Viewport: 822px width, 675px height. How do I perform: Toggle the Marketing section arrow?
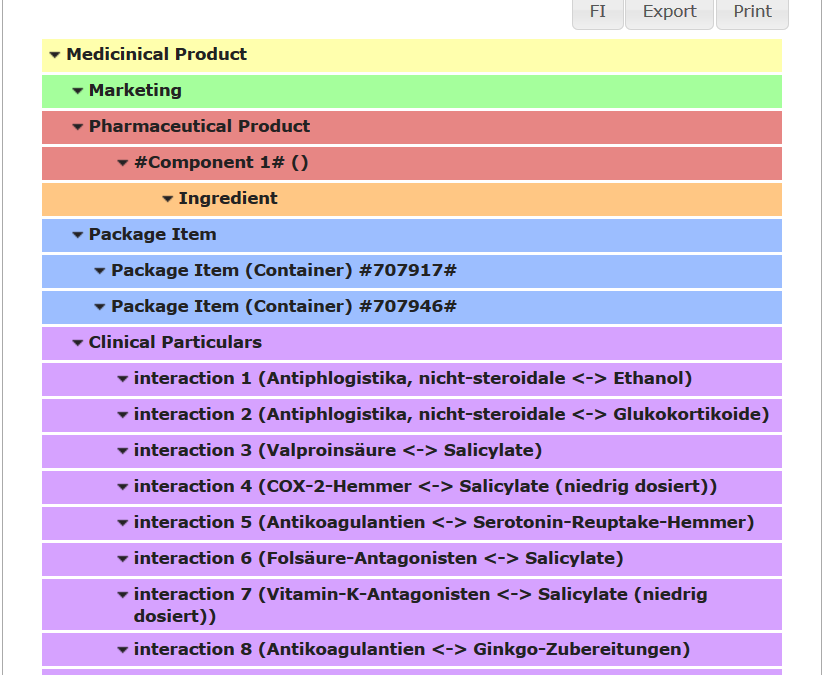point(78,91)
